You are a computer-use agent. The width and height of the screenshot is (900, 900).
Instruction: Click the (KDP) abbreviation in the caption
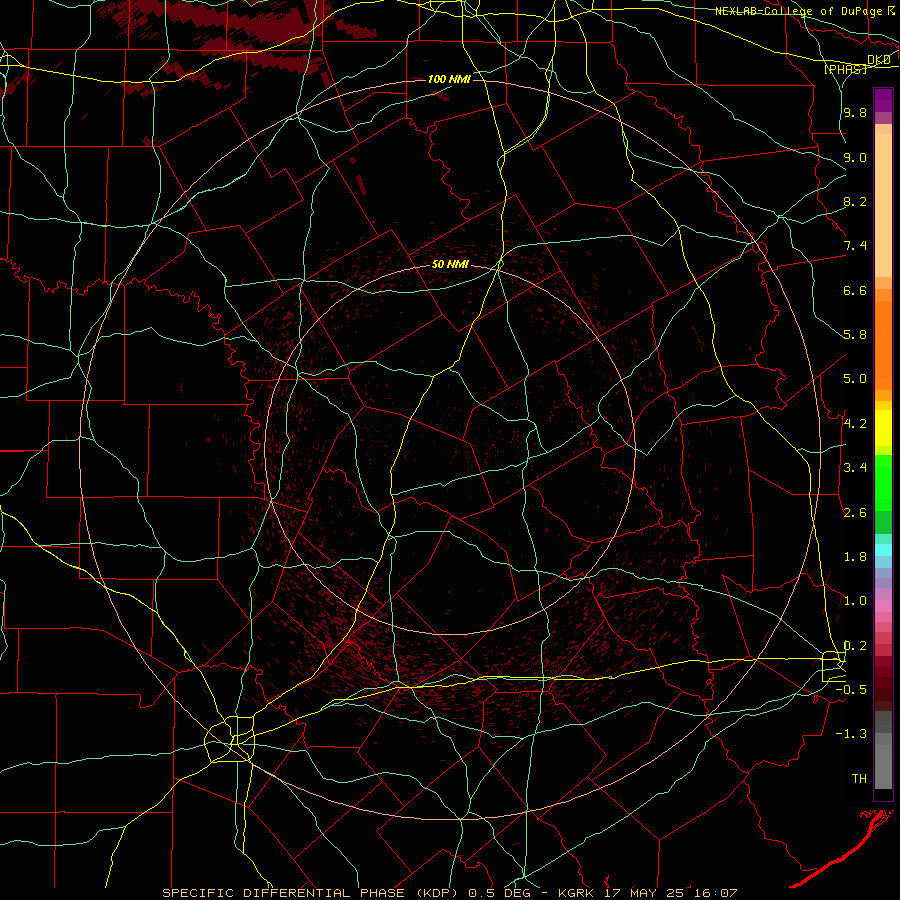[x=437, y=893]
